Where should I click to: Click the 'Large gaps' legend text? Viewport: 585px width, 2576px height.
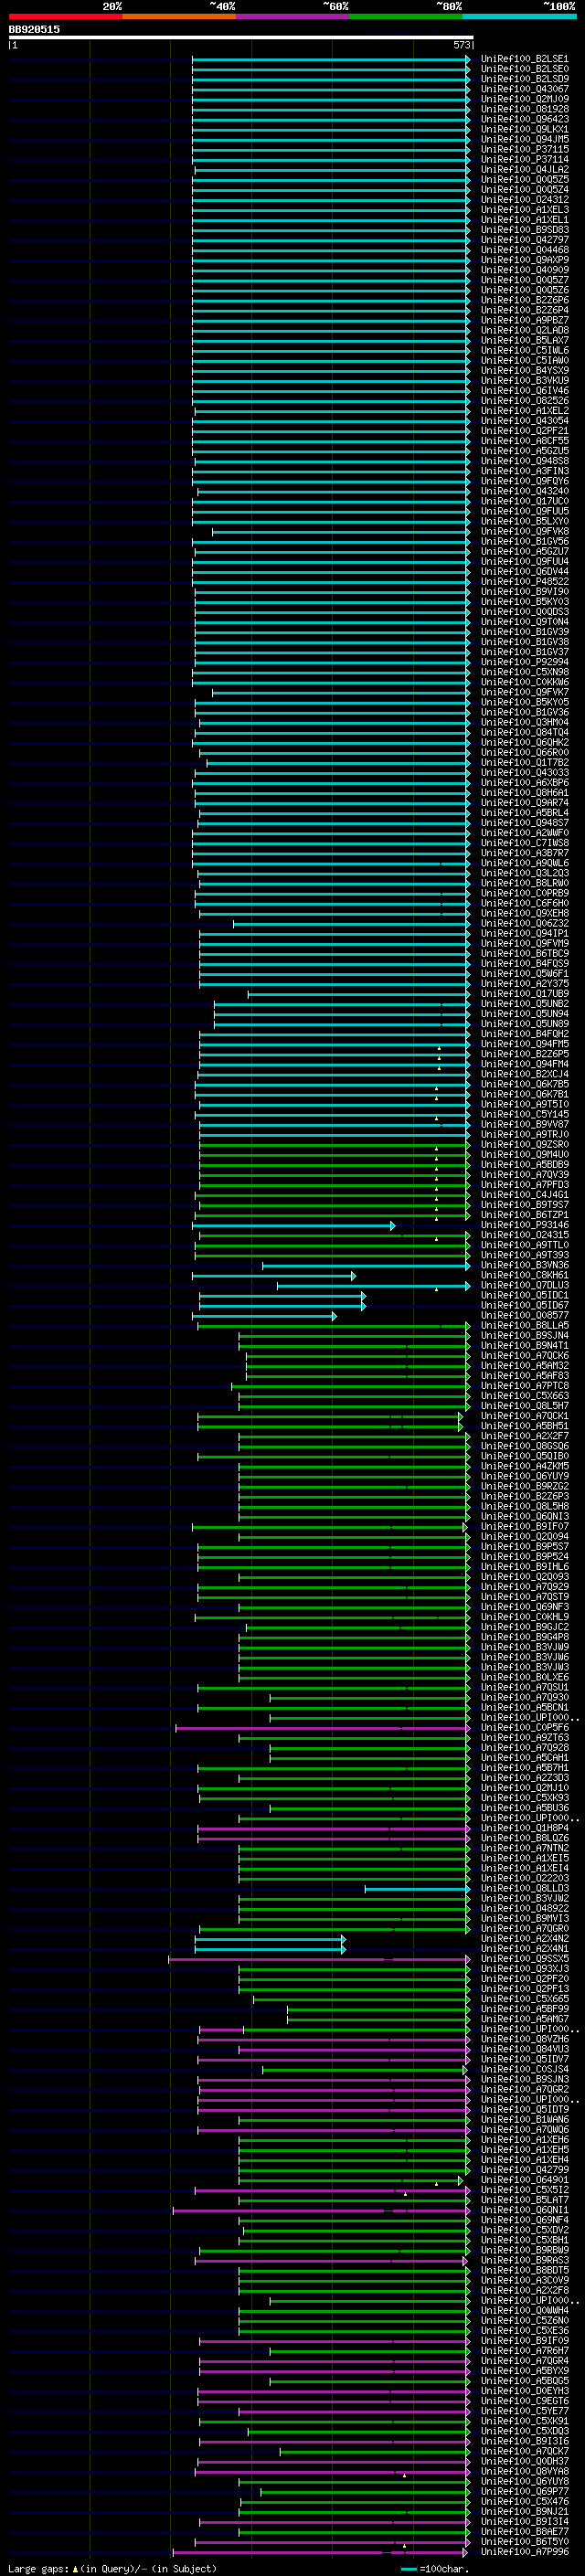[39, 2568]
